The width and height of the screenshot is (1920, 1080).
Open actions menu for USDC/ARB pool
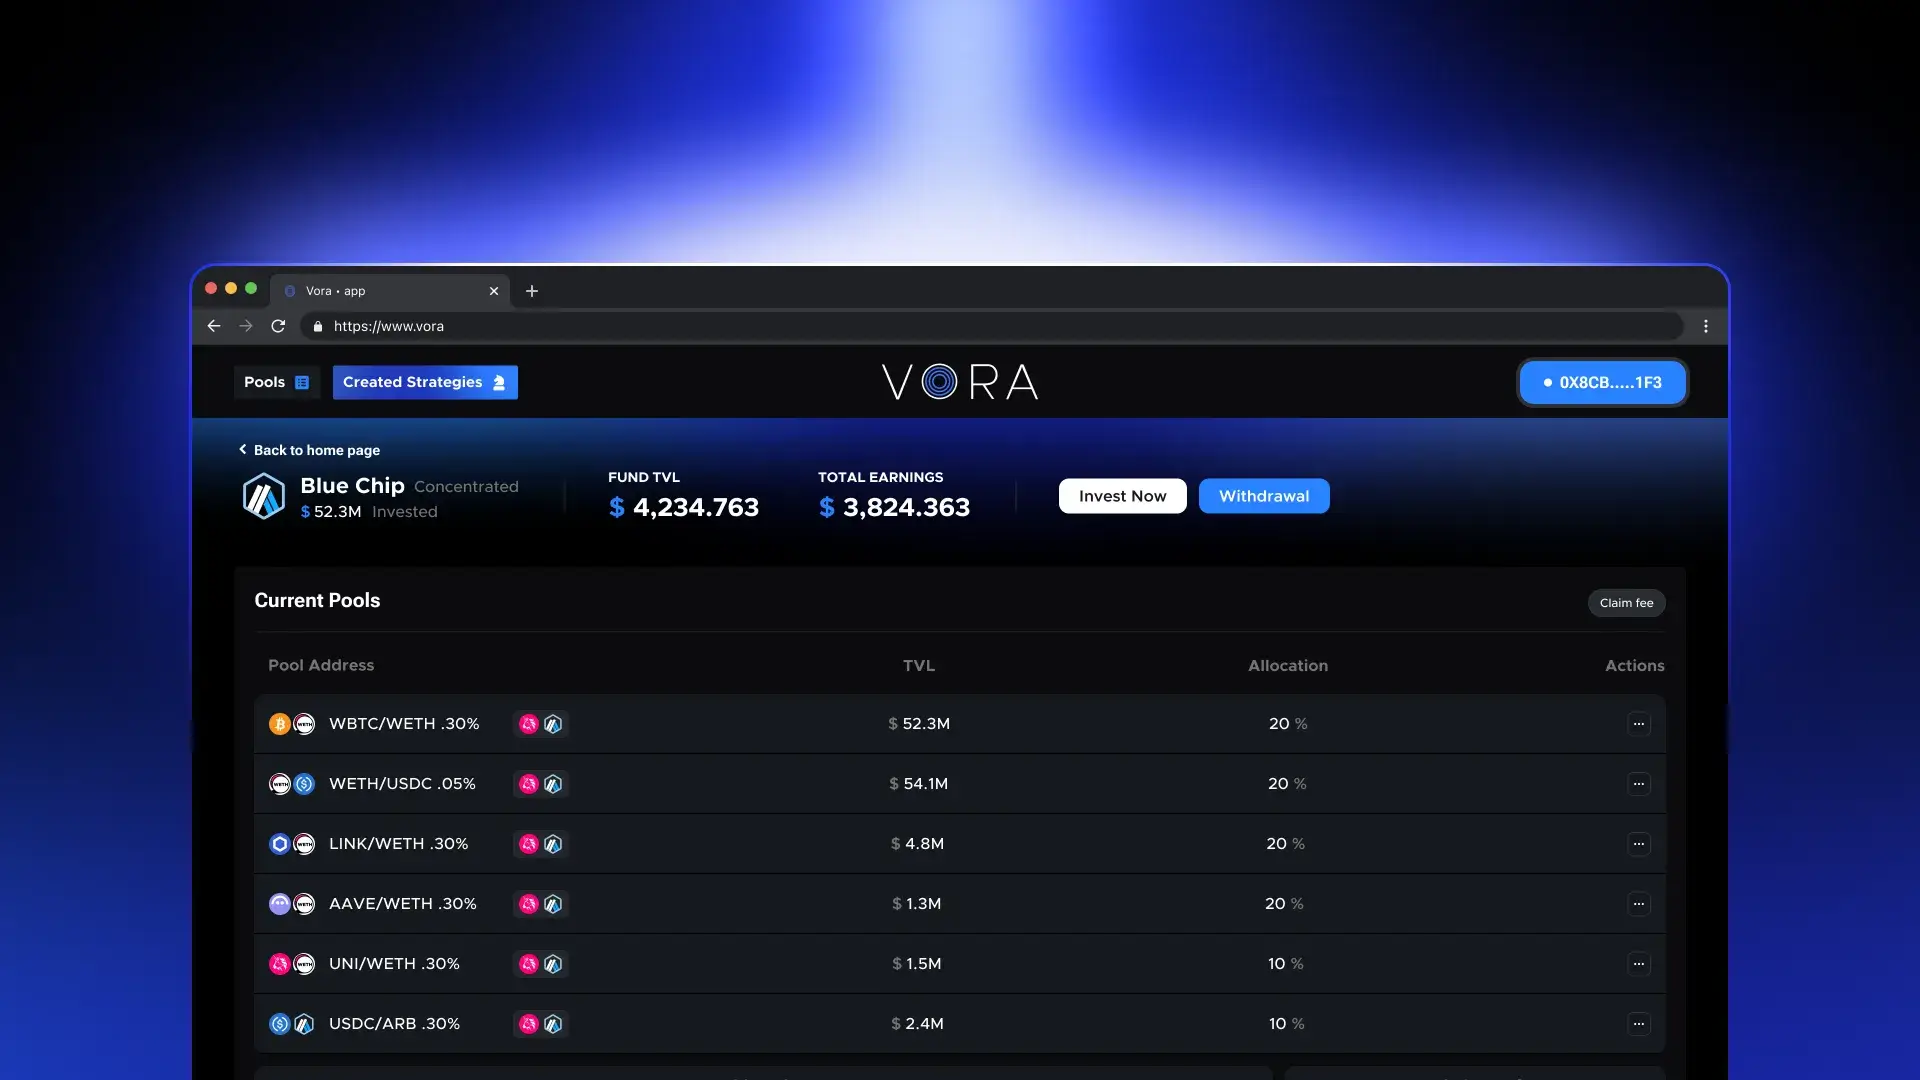(1638, 1024)
